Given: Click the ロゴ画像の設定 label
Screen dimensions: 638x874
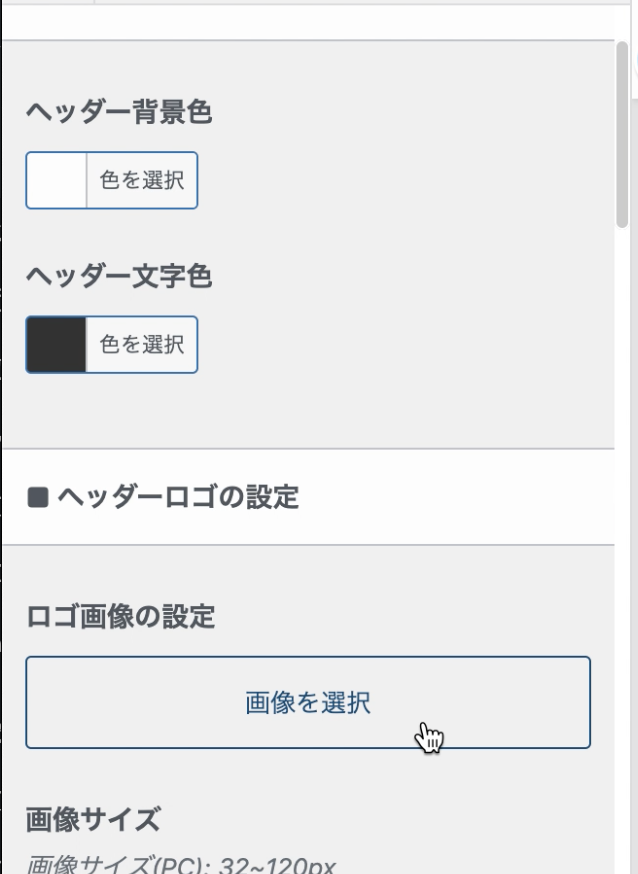Looking at the screenshot, I should (120, 617).
